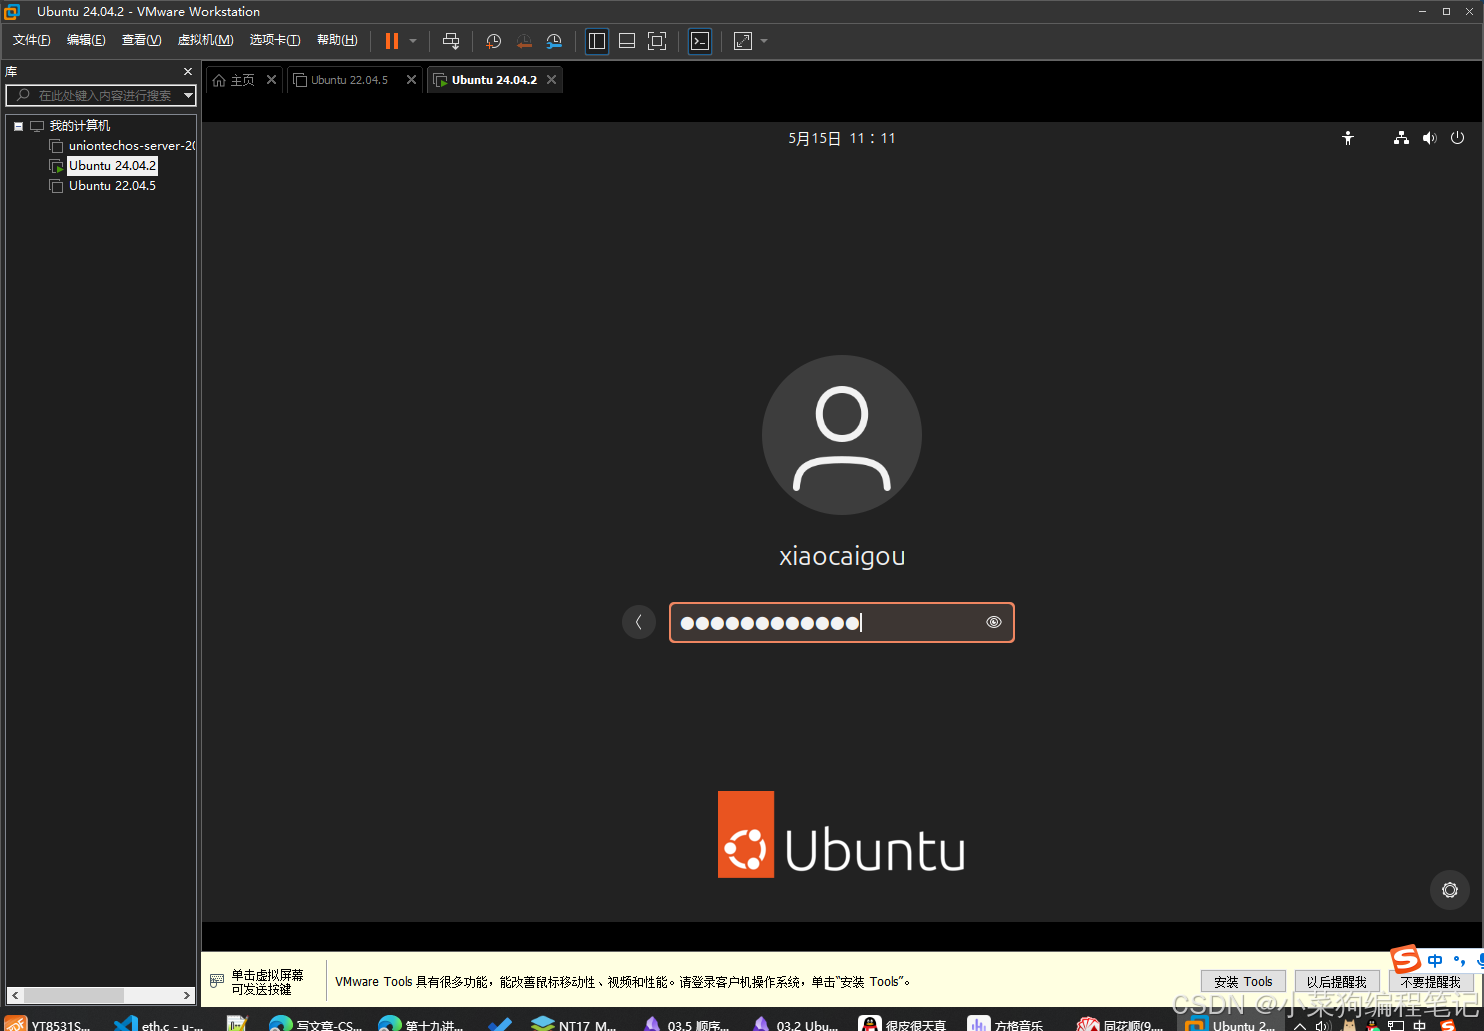This screenshot has height=1031, width=1484.
Task: Toggle password visibility with the eye icon
Action: (x=994, y=622)
